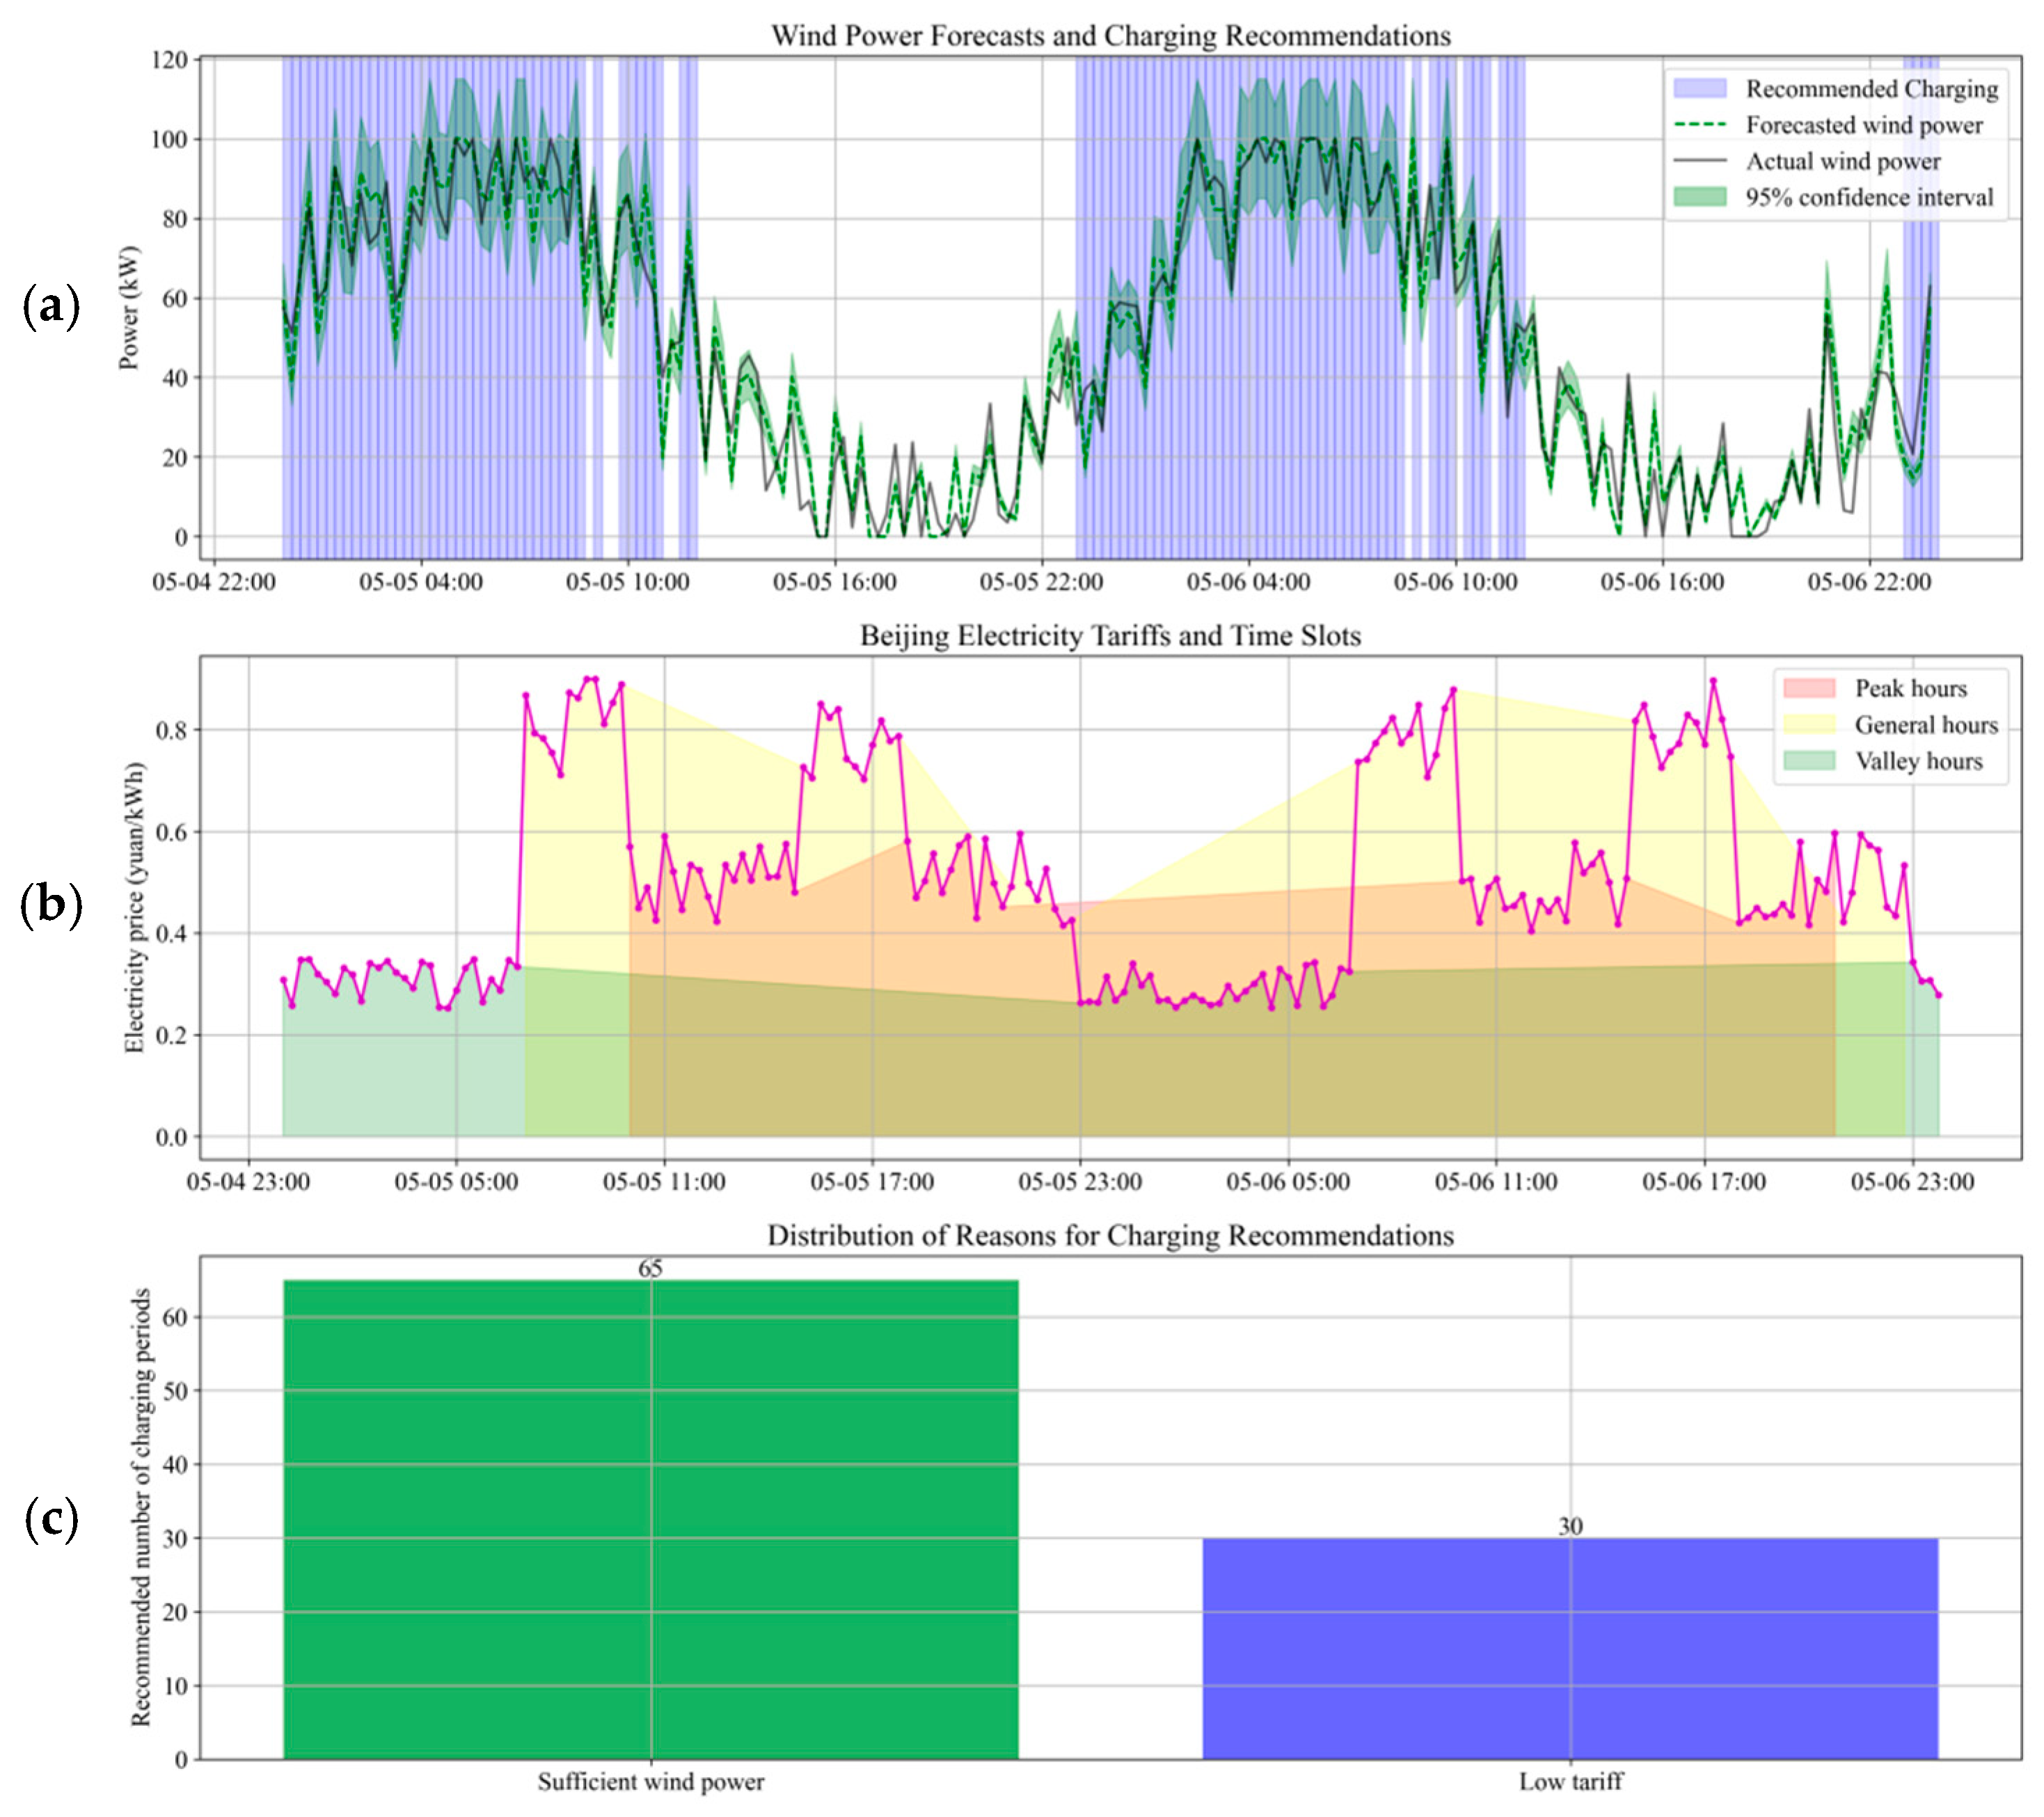2044x1817 pixels.
Task: Click the bar value label 65
Action: tap(650, 1268)
